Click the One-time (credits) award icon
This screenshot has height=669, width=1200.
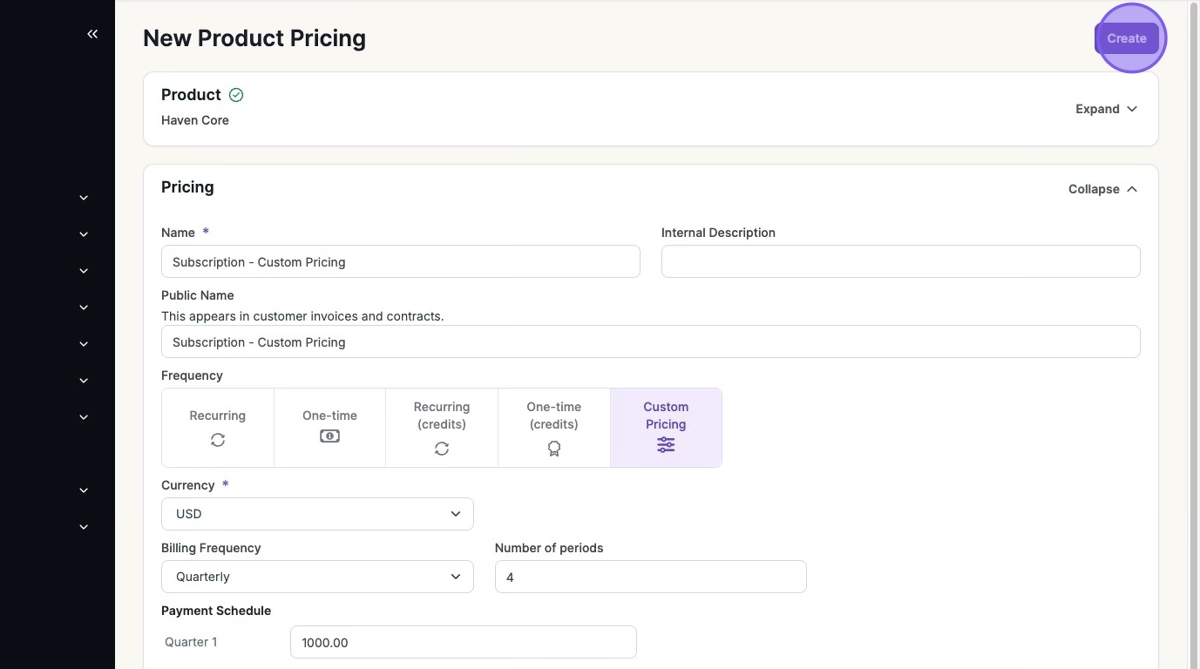point(554,448)
